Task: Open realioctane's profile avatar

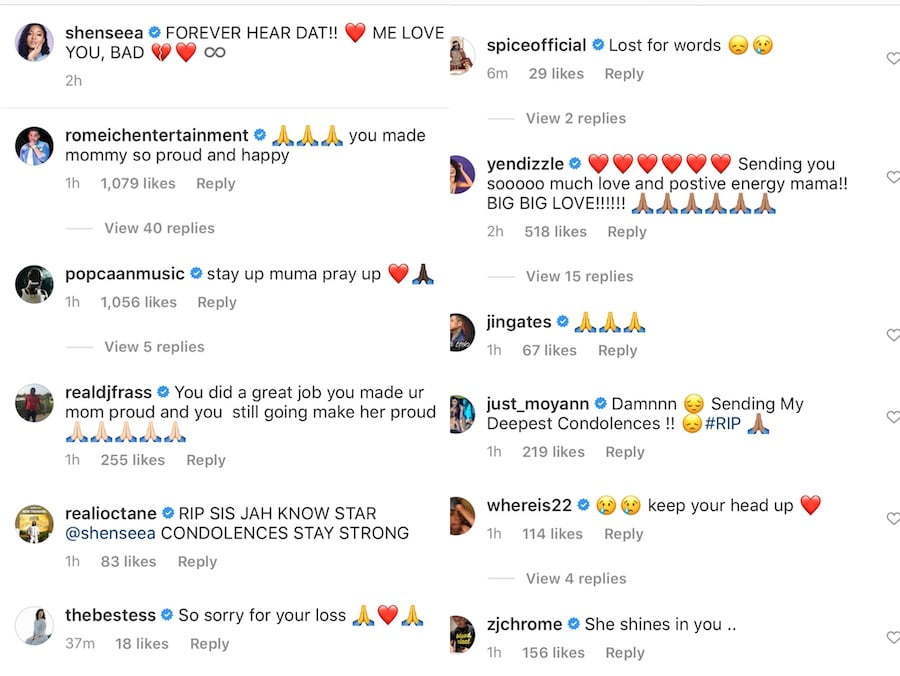Action: (34, 523)
